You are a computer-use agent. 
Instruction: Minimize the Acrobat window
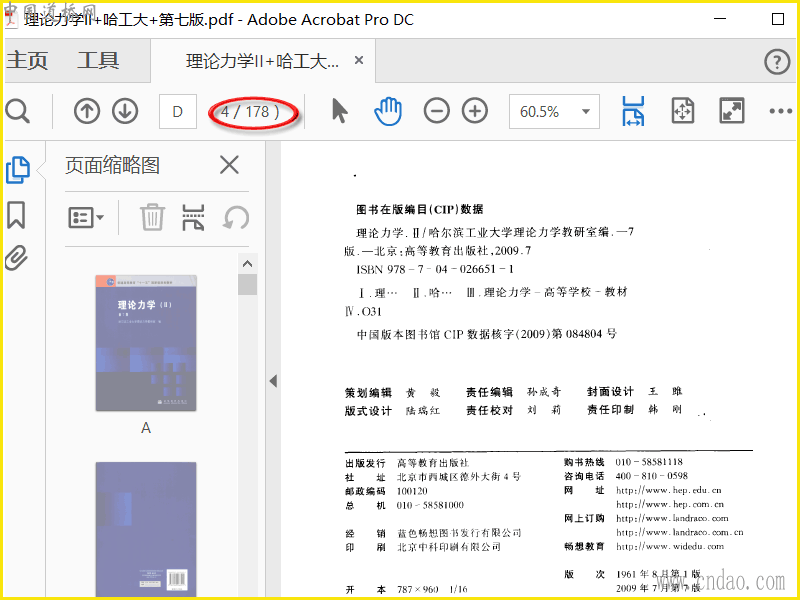[x=720, y=19]
